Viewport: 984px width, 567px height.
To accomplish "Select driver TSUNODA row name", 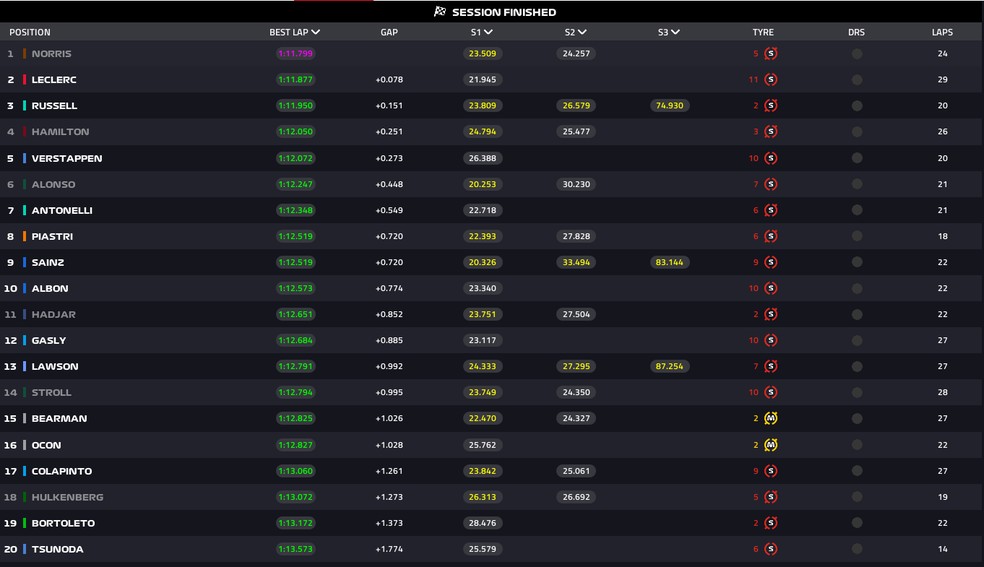I will coord(57,549).
